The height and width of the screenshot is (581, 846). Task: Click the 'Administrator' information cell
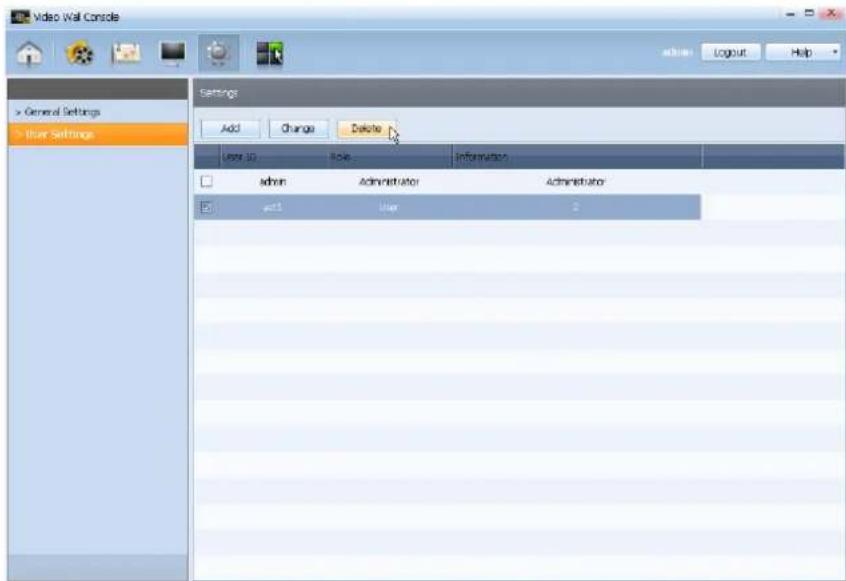[x=576, y=182]
